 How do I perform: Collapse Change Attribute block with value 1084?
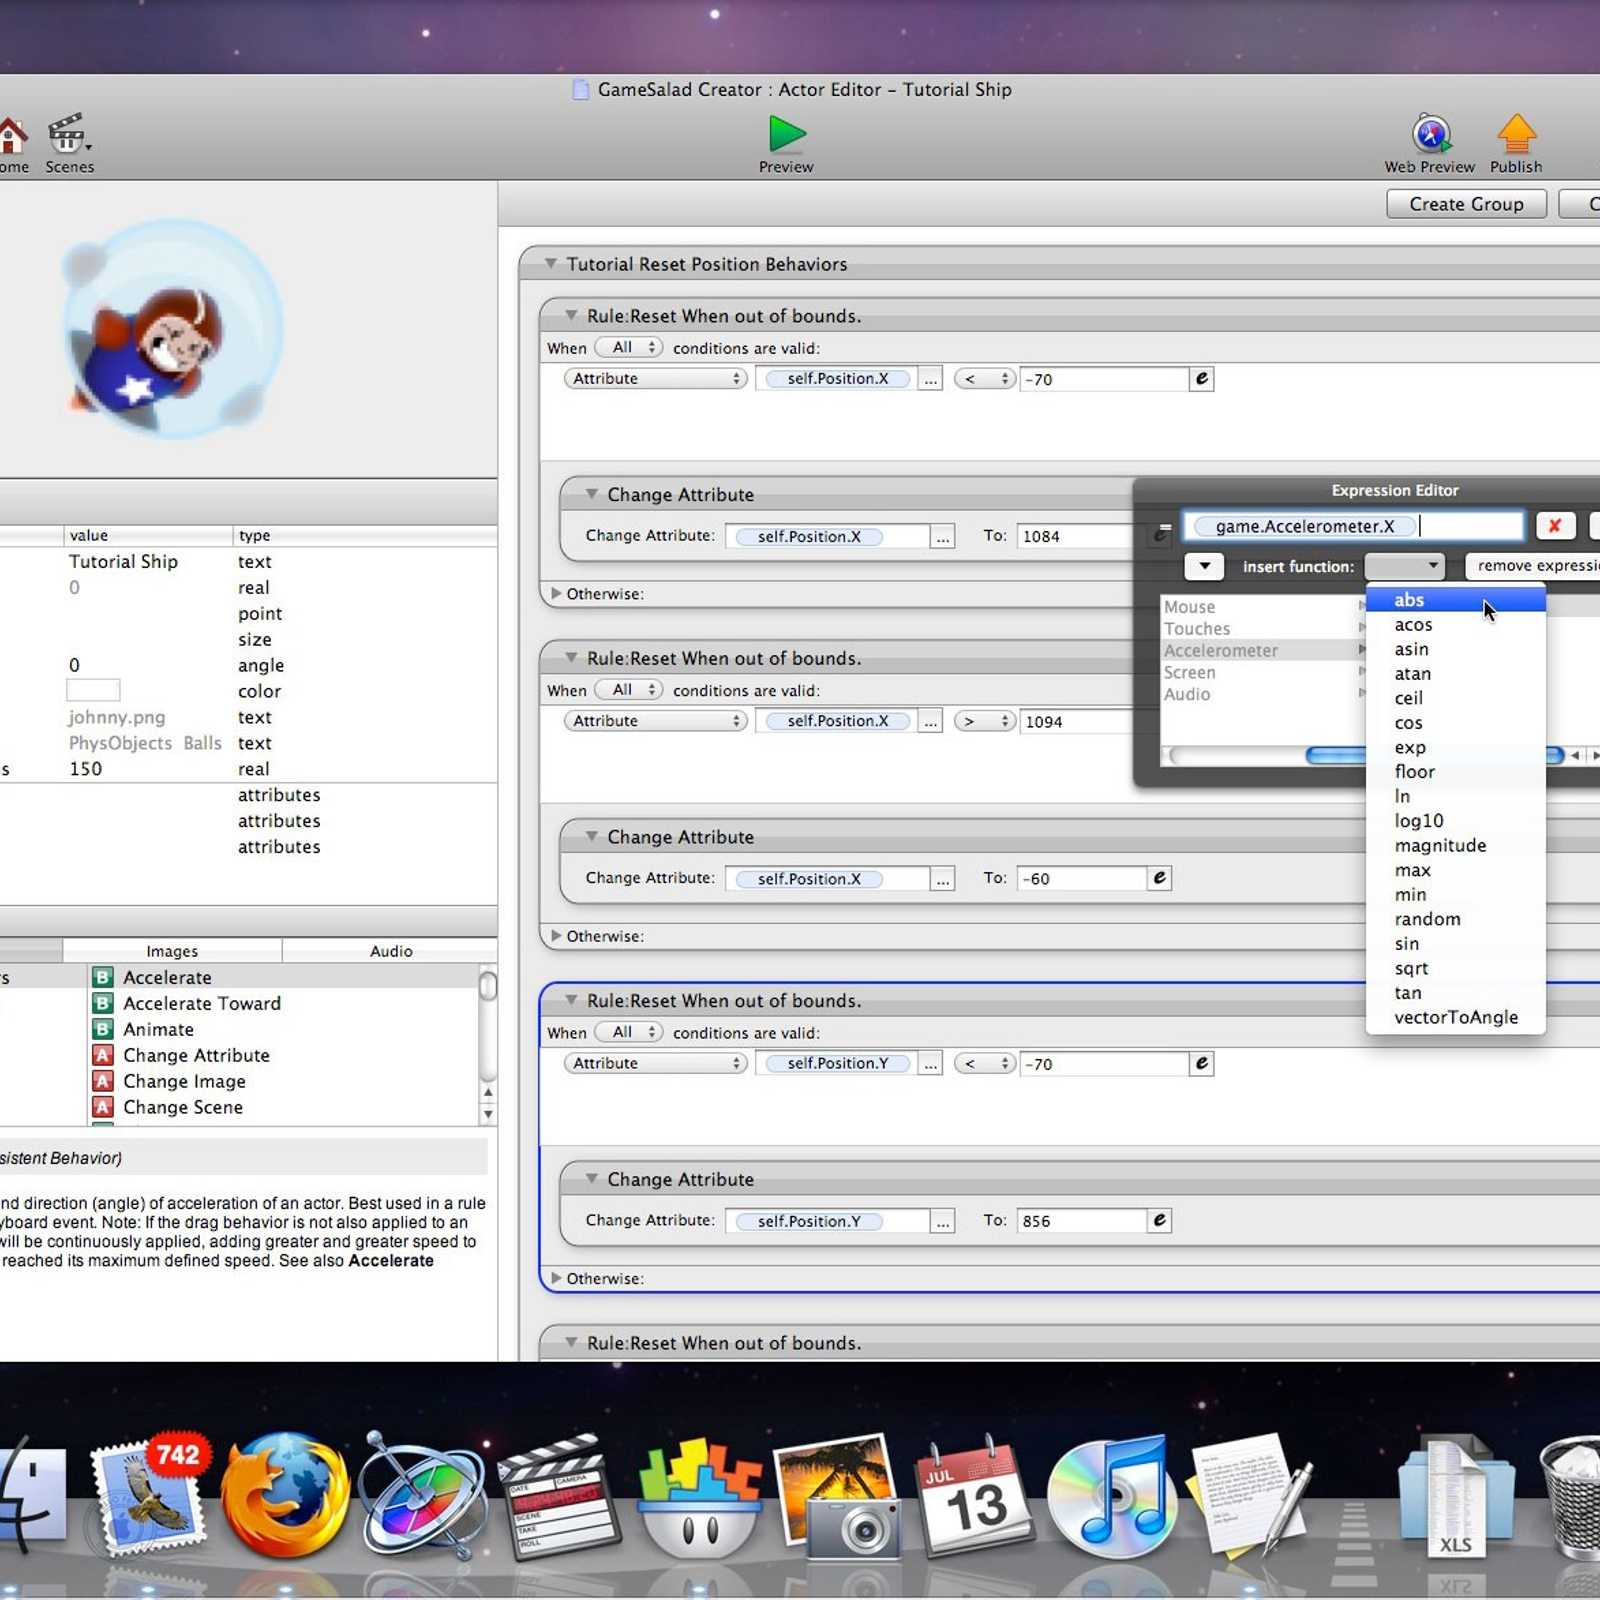[x=591, y=494]
